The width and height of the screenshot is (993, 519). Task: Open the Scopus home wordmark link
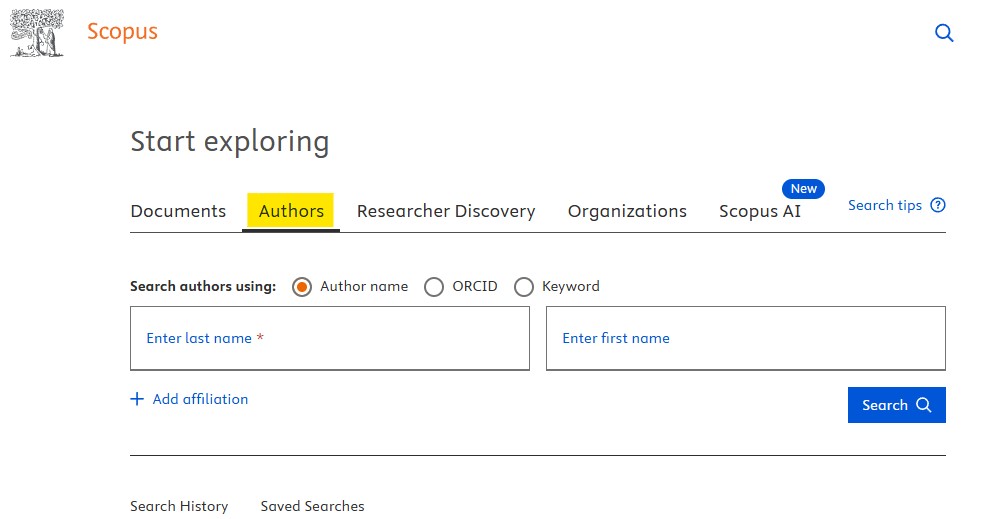pos(122,31)
